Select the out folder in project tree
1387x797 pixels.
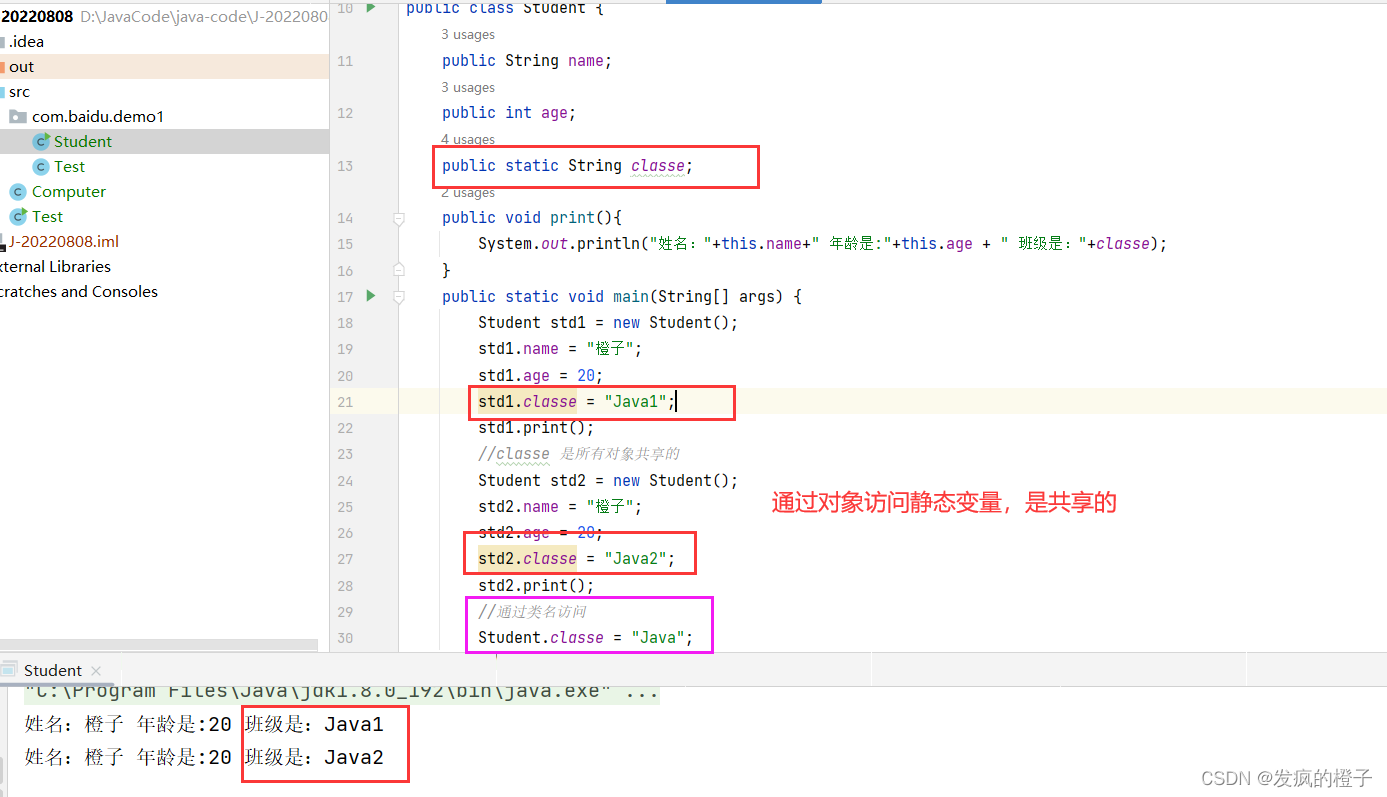(x=22, y=67)
